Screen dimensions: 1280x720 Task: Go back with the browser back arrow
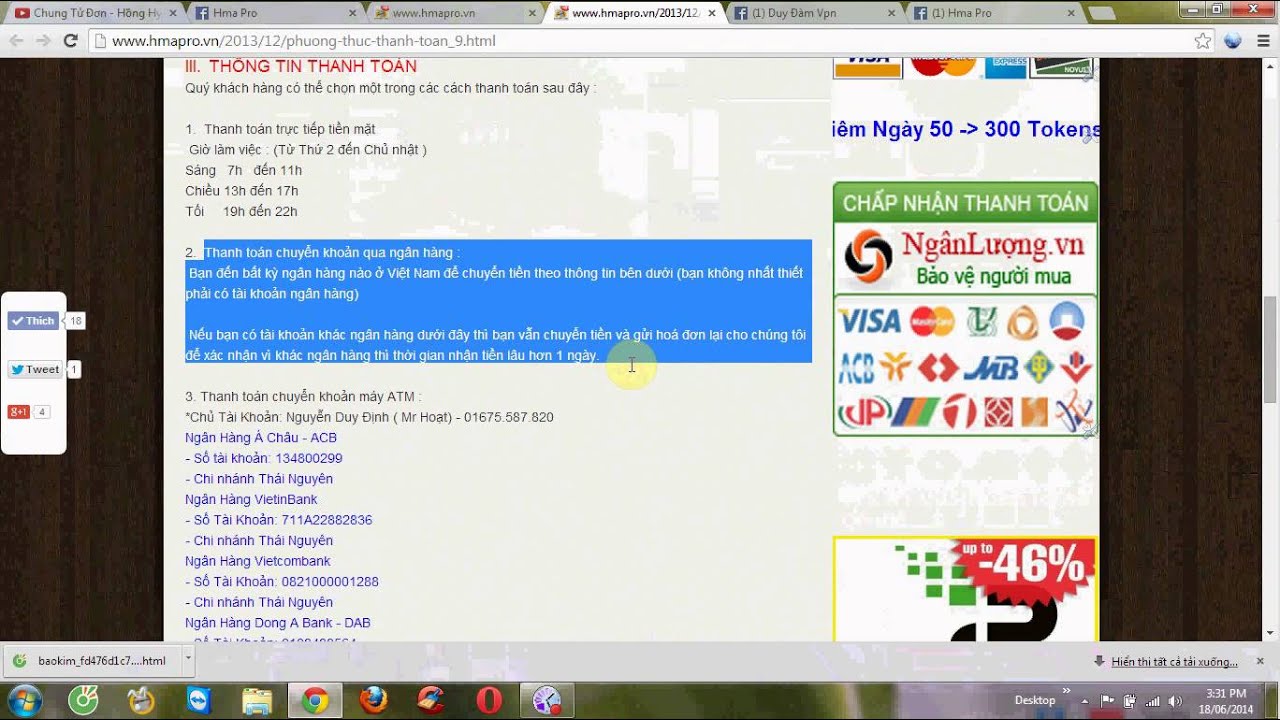coord(16,41)
